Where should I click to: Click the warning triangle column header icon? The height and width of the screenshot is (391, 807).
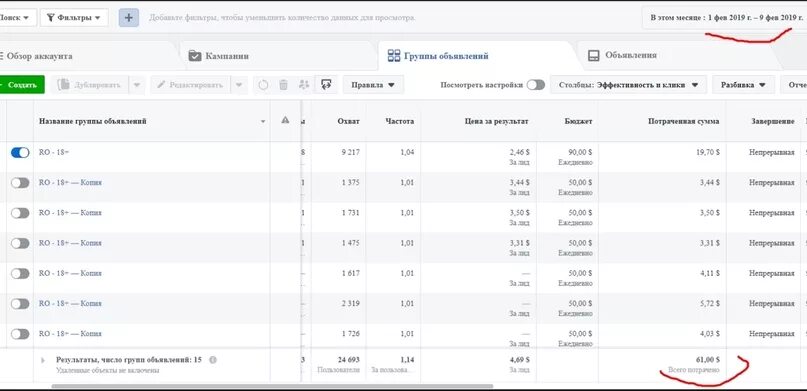click(x=285, y=120)
